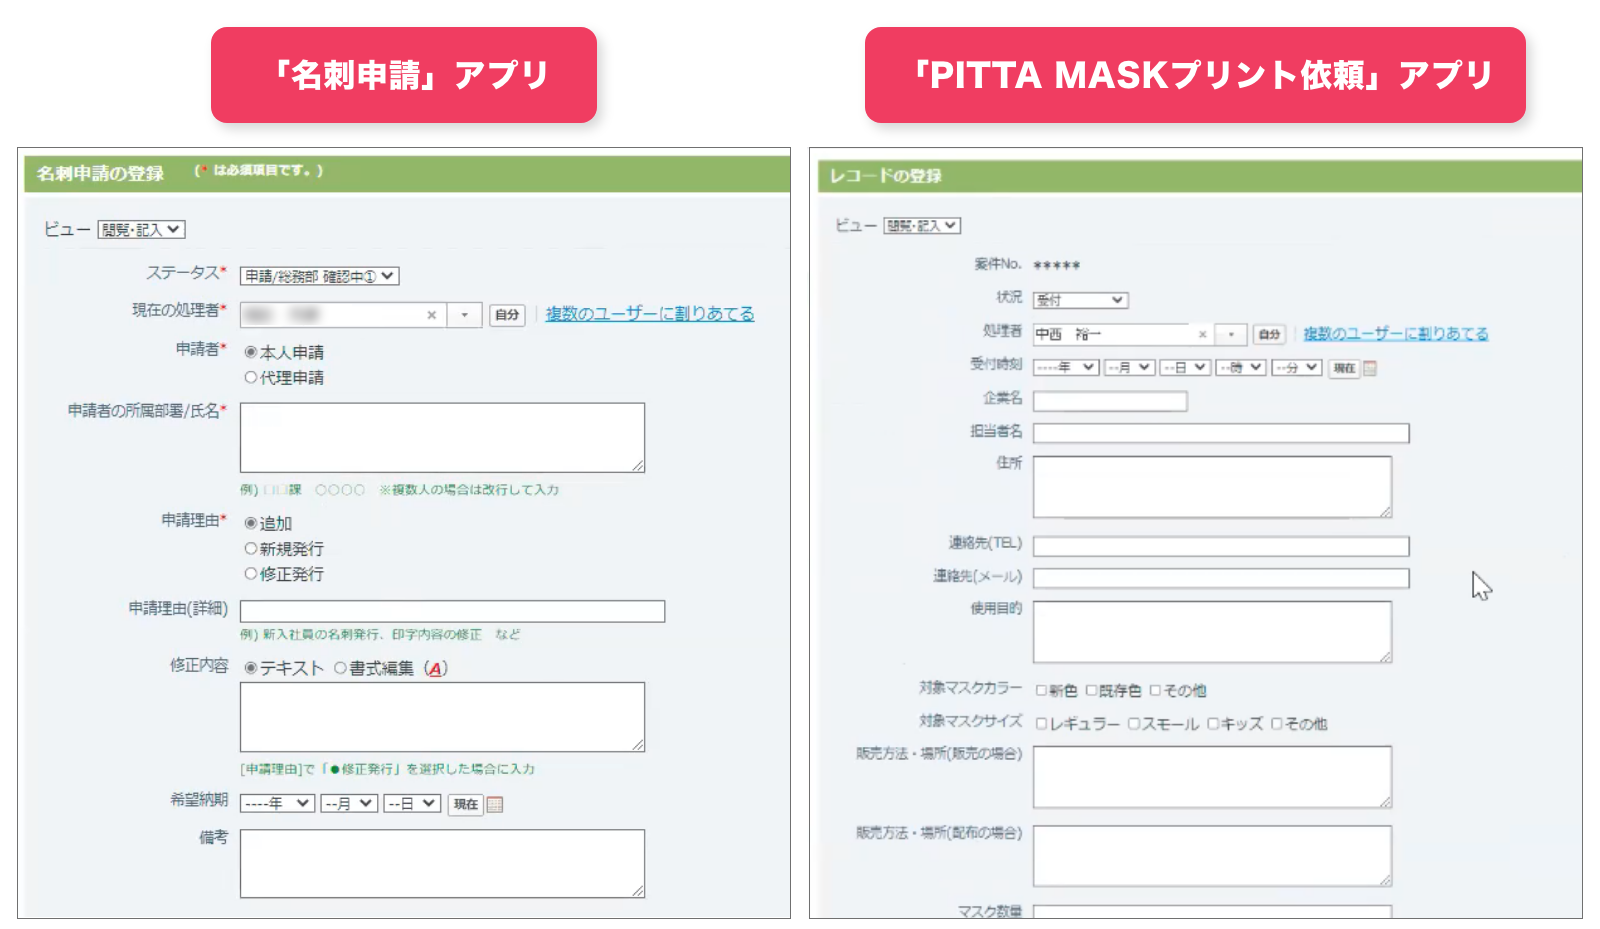Click 自分 button beside 処理者
Viewport: 1600px width, 929px height.
1270,334
